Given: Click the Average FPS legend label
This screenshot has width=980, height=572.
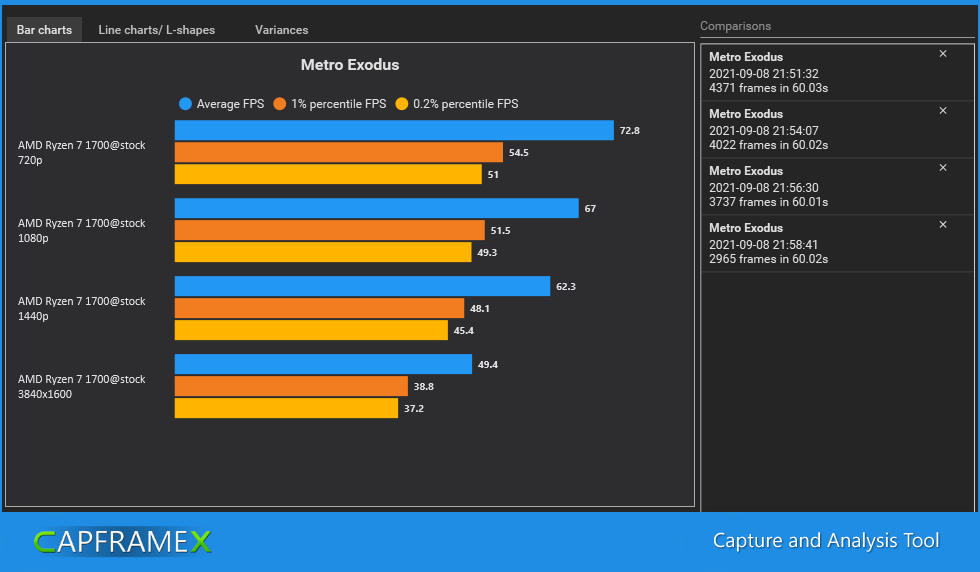Looking at the screenshot, I should (230, 104).
